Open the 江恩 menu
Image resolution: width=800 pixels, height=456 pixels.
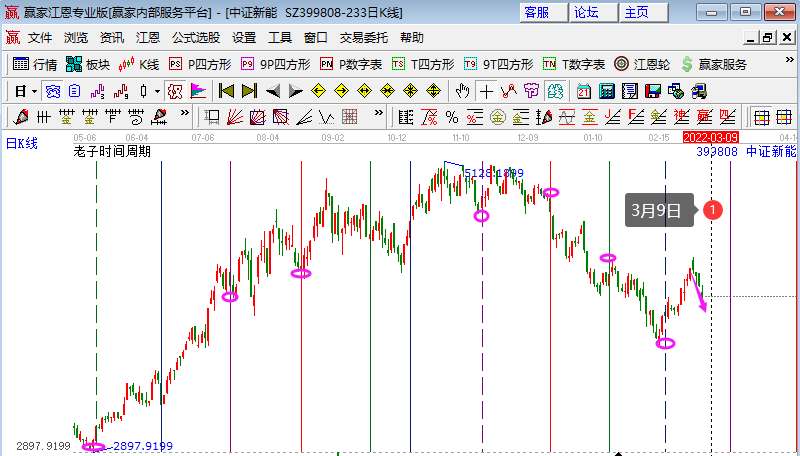click(148, 38)
